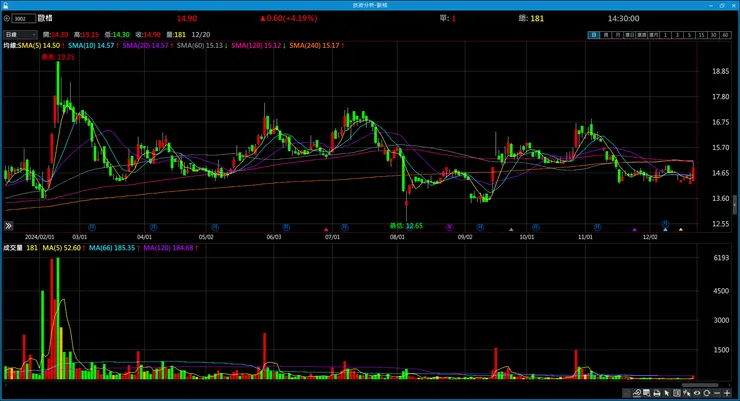Screen dimensions: 740x401
Task: Switch to the 3-minute period tab
Action: pyautogui.click(x=677, y=35)
